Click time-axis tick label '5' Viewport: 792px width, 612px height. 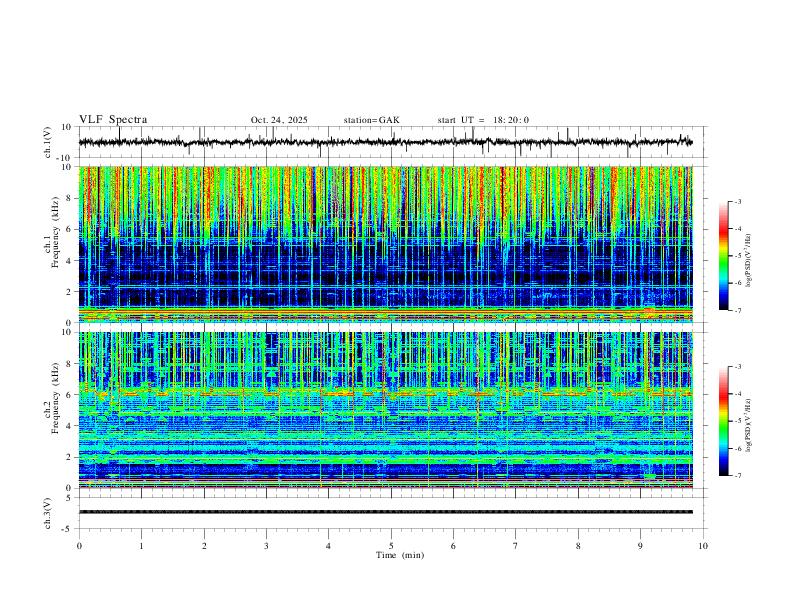coord(391,546)
